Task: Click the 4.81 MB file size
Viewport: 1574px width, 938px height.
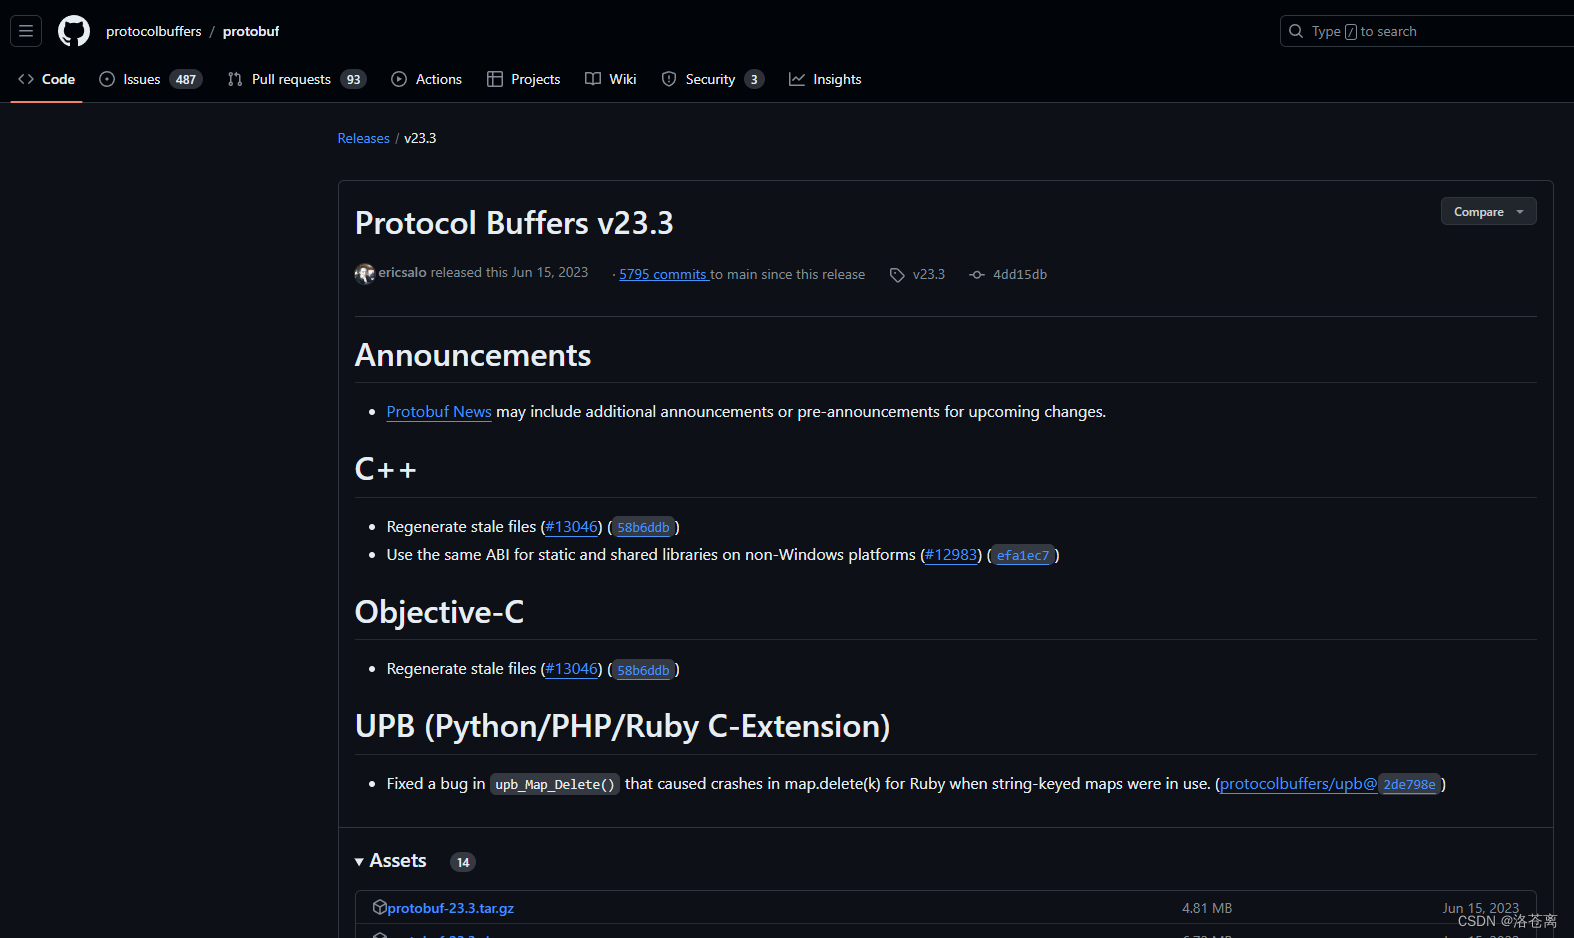Action: [1207, 908]
